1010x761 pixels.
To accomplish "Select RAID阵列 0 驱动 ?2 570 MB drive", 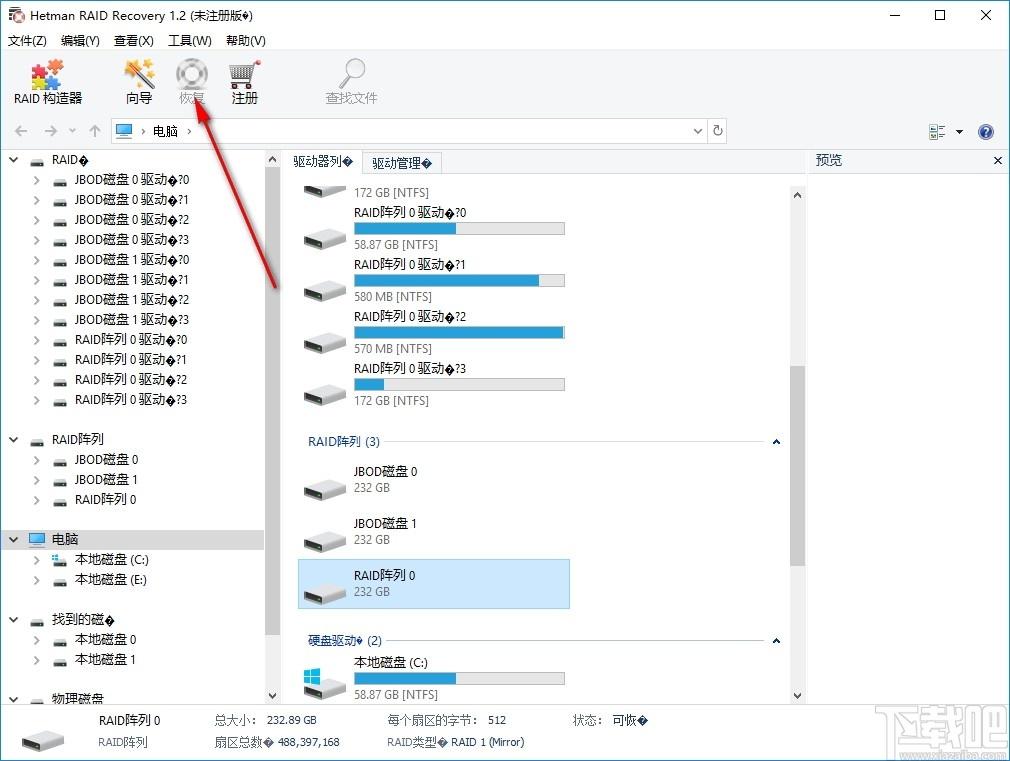I will [x=434, y=332].
